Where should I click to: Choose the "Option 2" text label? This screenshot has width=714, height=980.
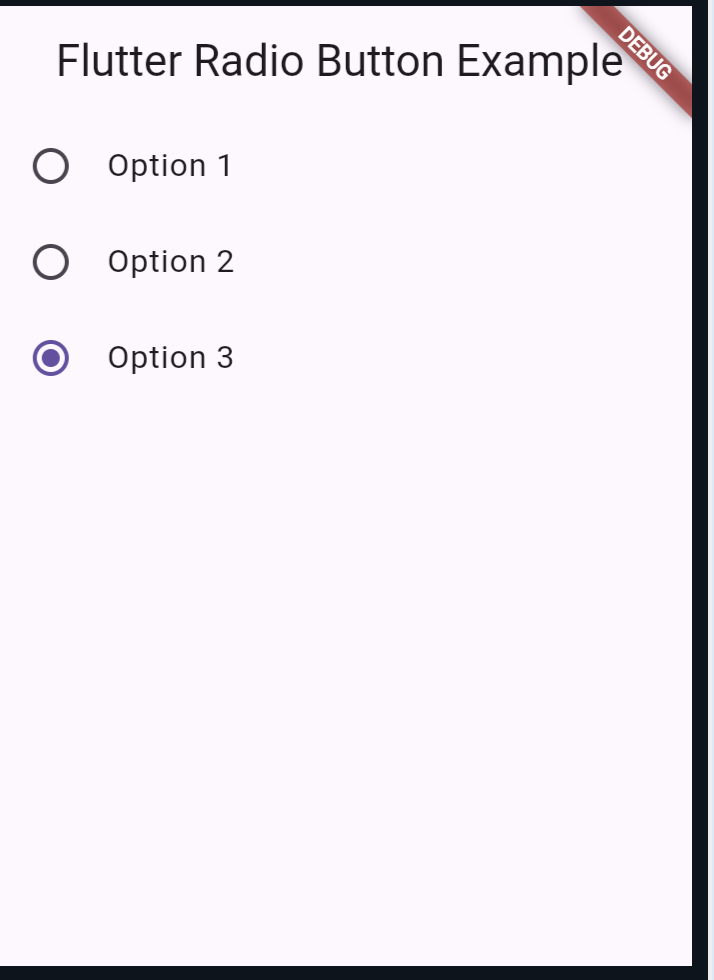point(171,262)
